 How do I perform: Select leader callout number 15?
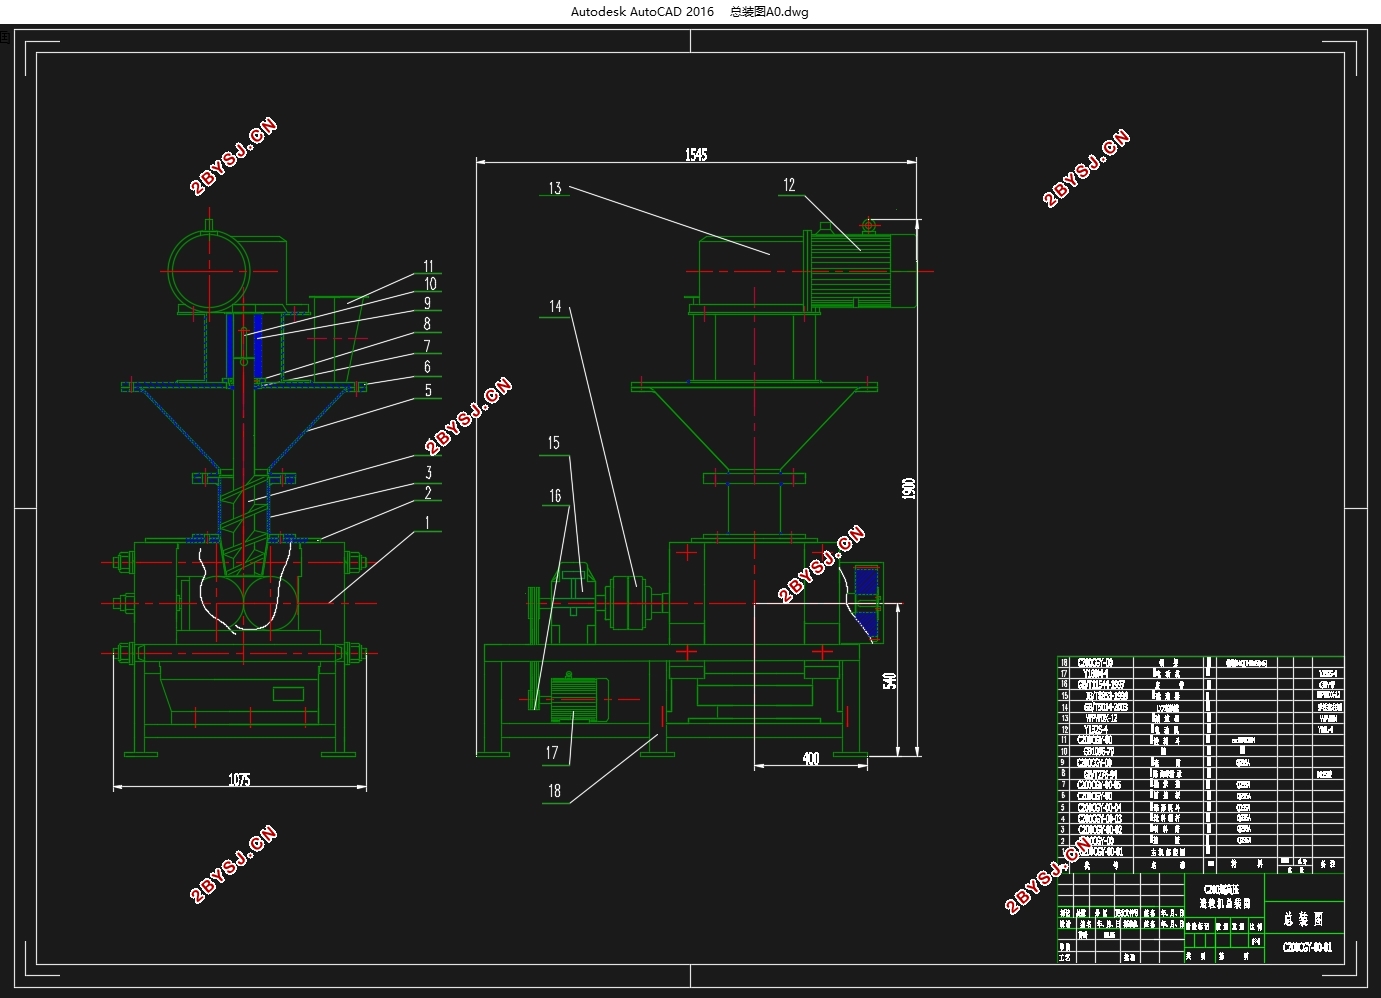coord(554,443)
